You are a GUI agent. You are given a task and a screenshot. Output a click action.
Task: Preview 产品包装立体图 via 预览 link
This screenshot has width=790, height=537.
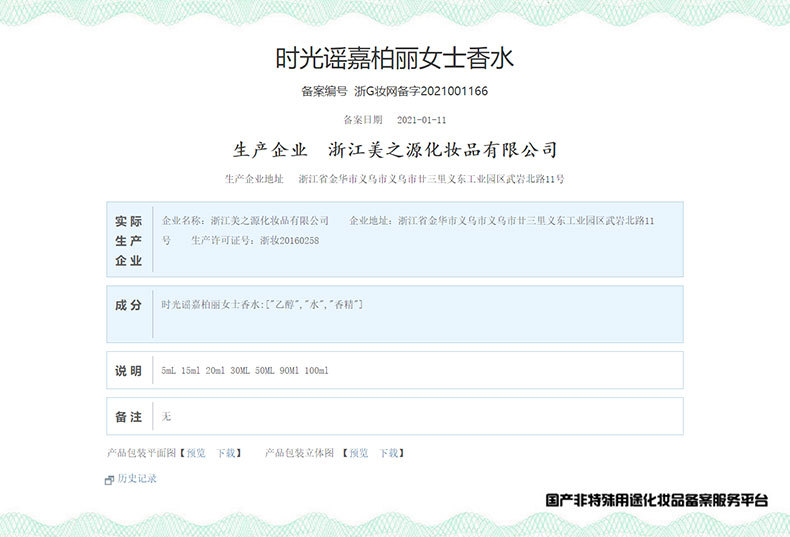coord(359,453)
